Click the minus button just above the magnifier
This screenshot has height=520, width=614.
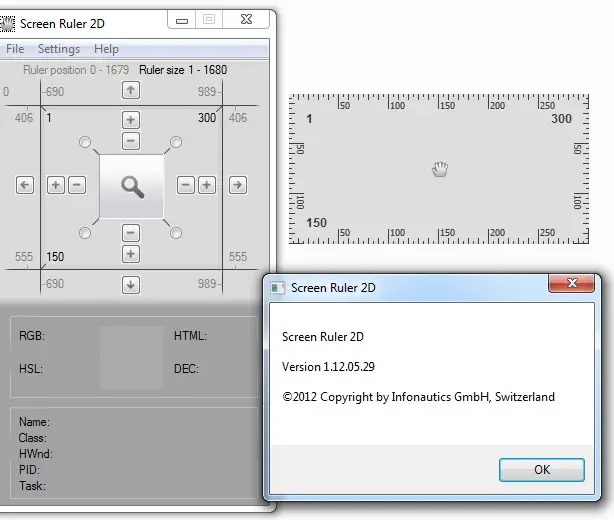pos(131,141)
